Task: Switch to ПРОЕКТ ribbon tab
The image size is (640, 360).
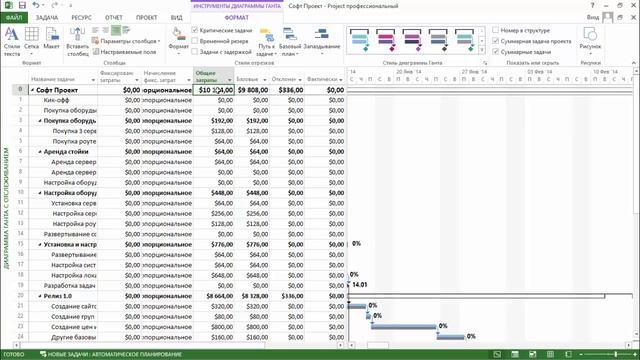Action: coord(147,18)
